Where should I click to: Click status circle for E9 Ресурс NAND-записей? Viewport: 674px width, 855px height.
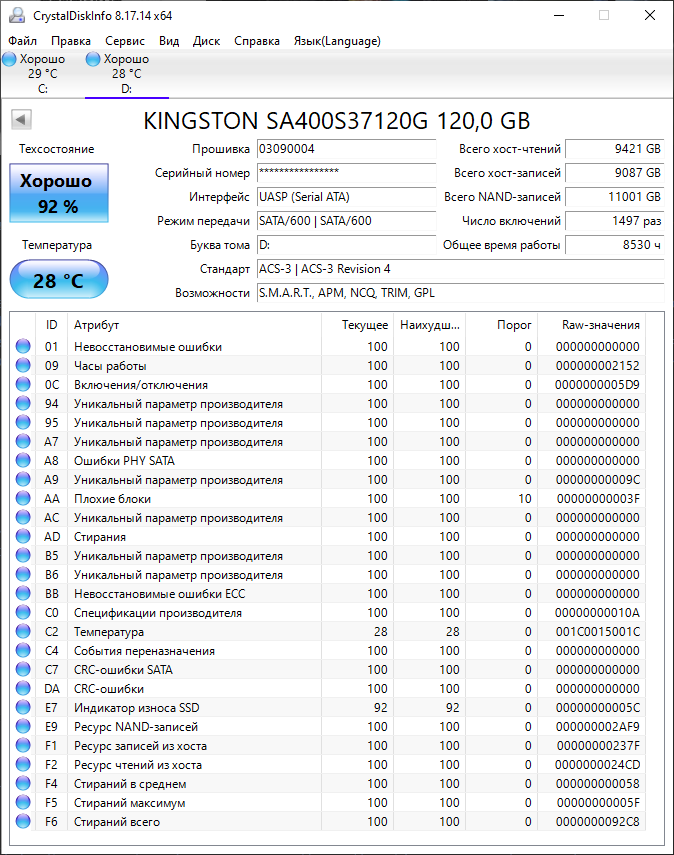pos(23,726)
